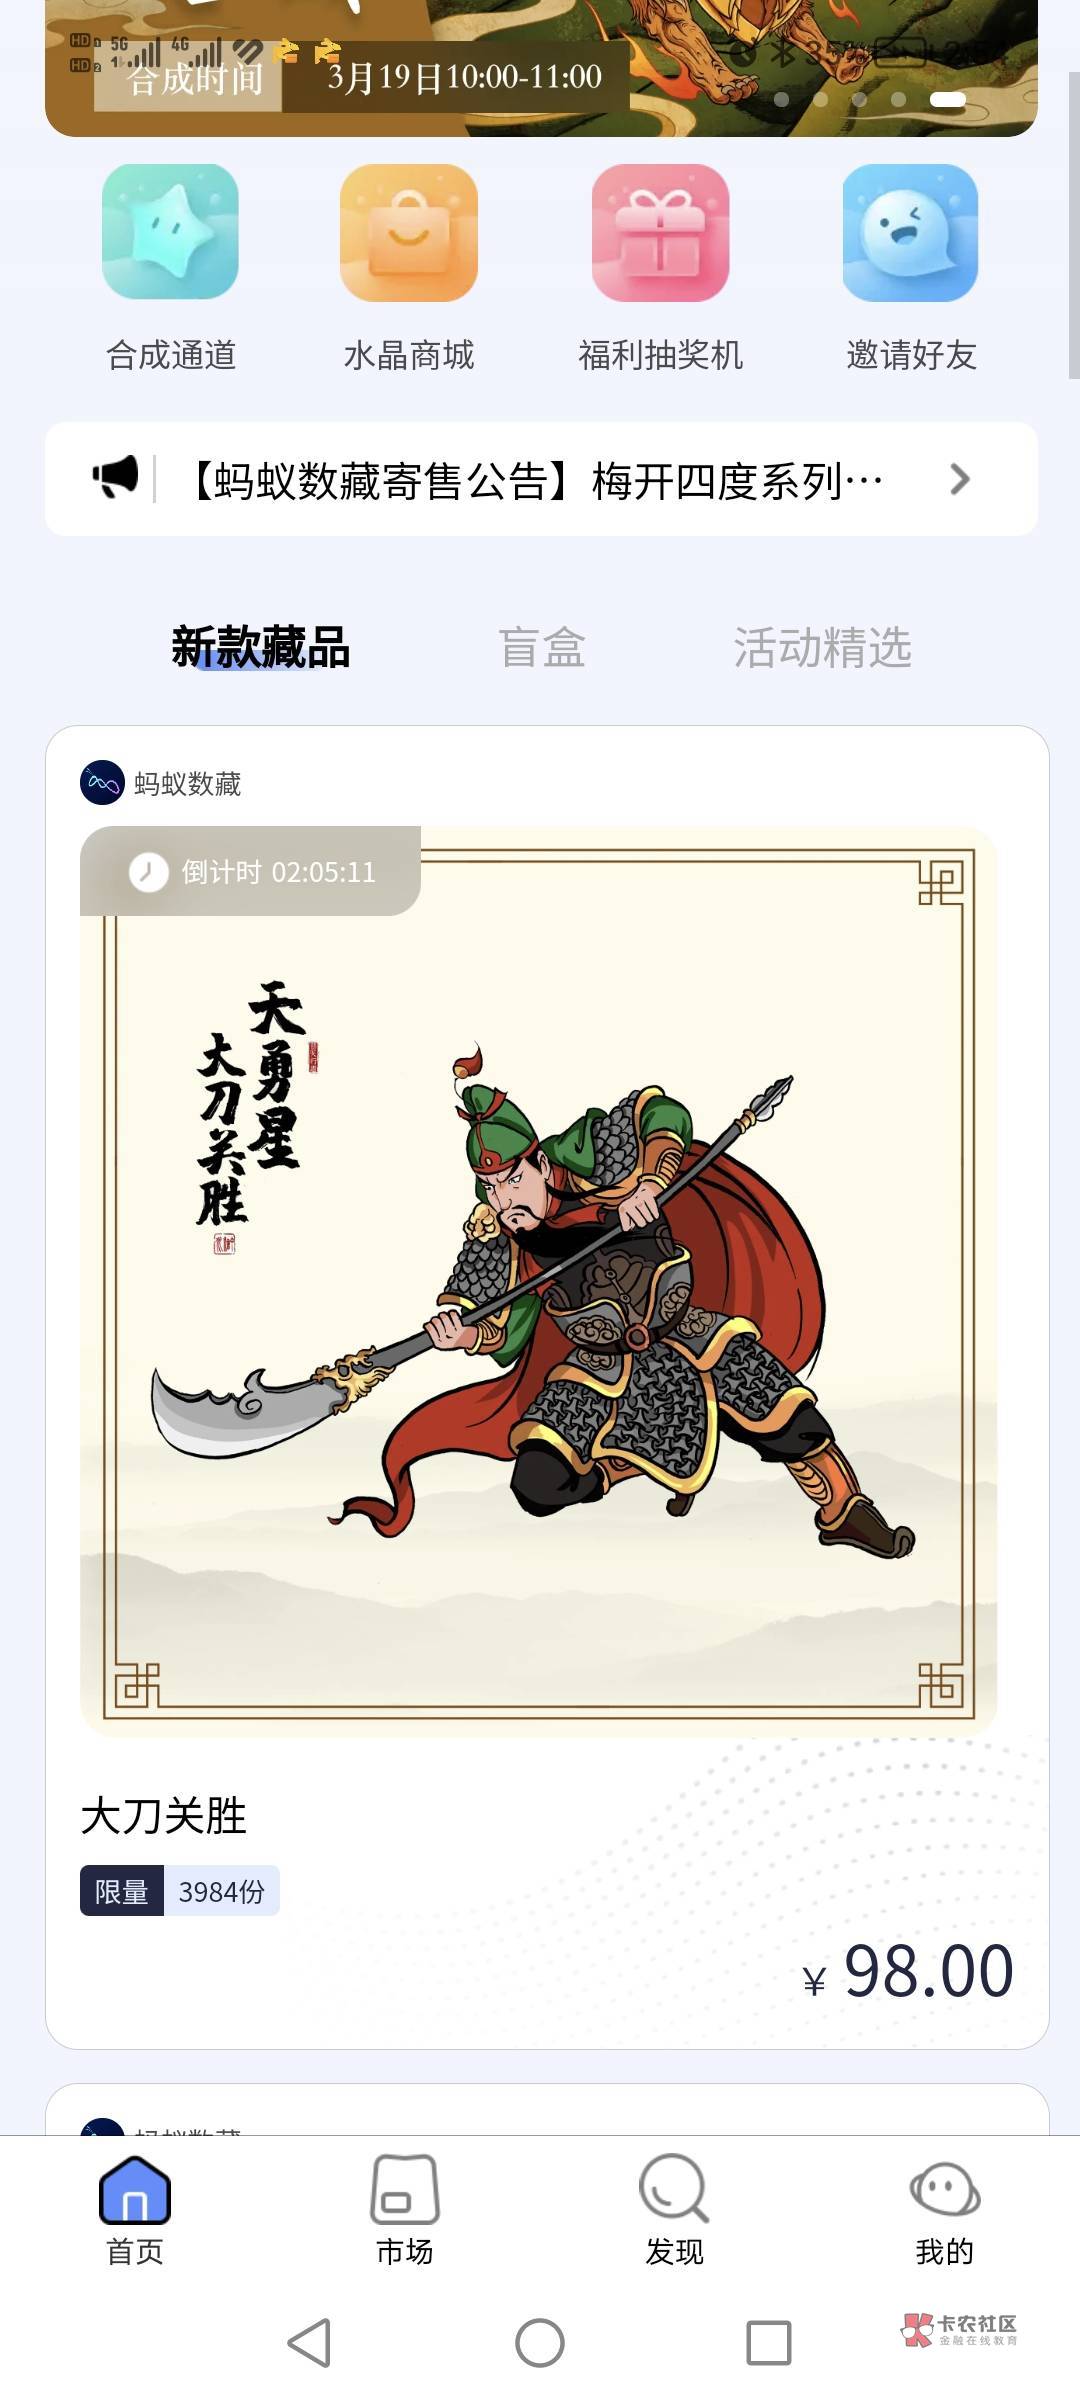Tap the Android back navigation button

tap(309, 2342)
